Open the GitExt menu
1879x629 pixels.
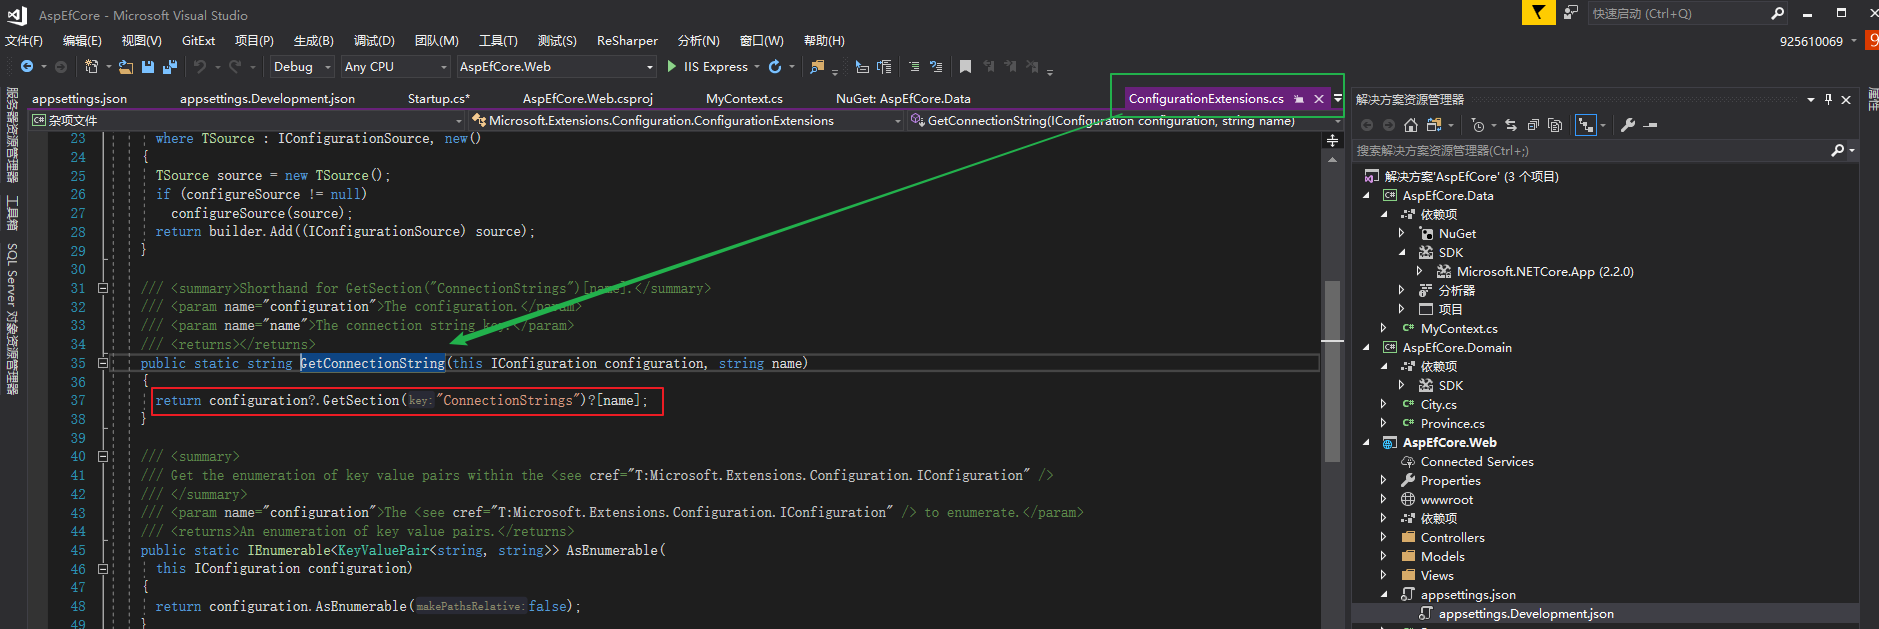pos(198,41)
